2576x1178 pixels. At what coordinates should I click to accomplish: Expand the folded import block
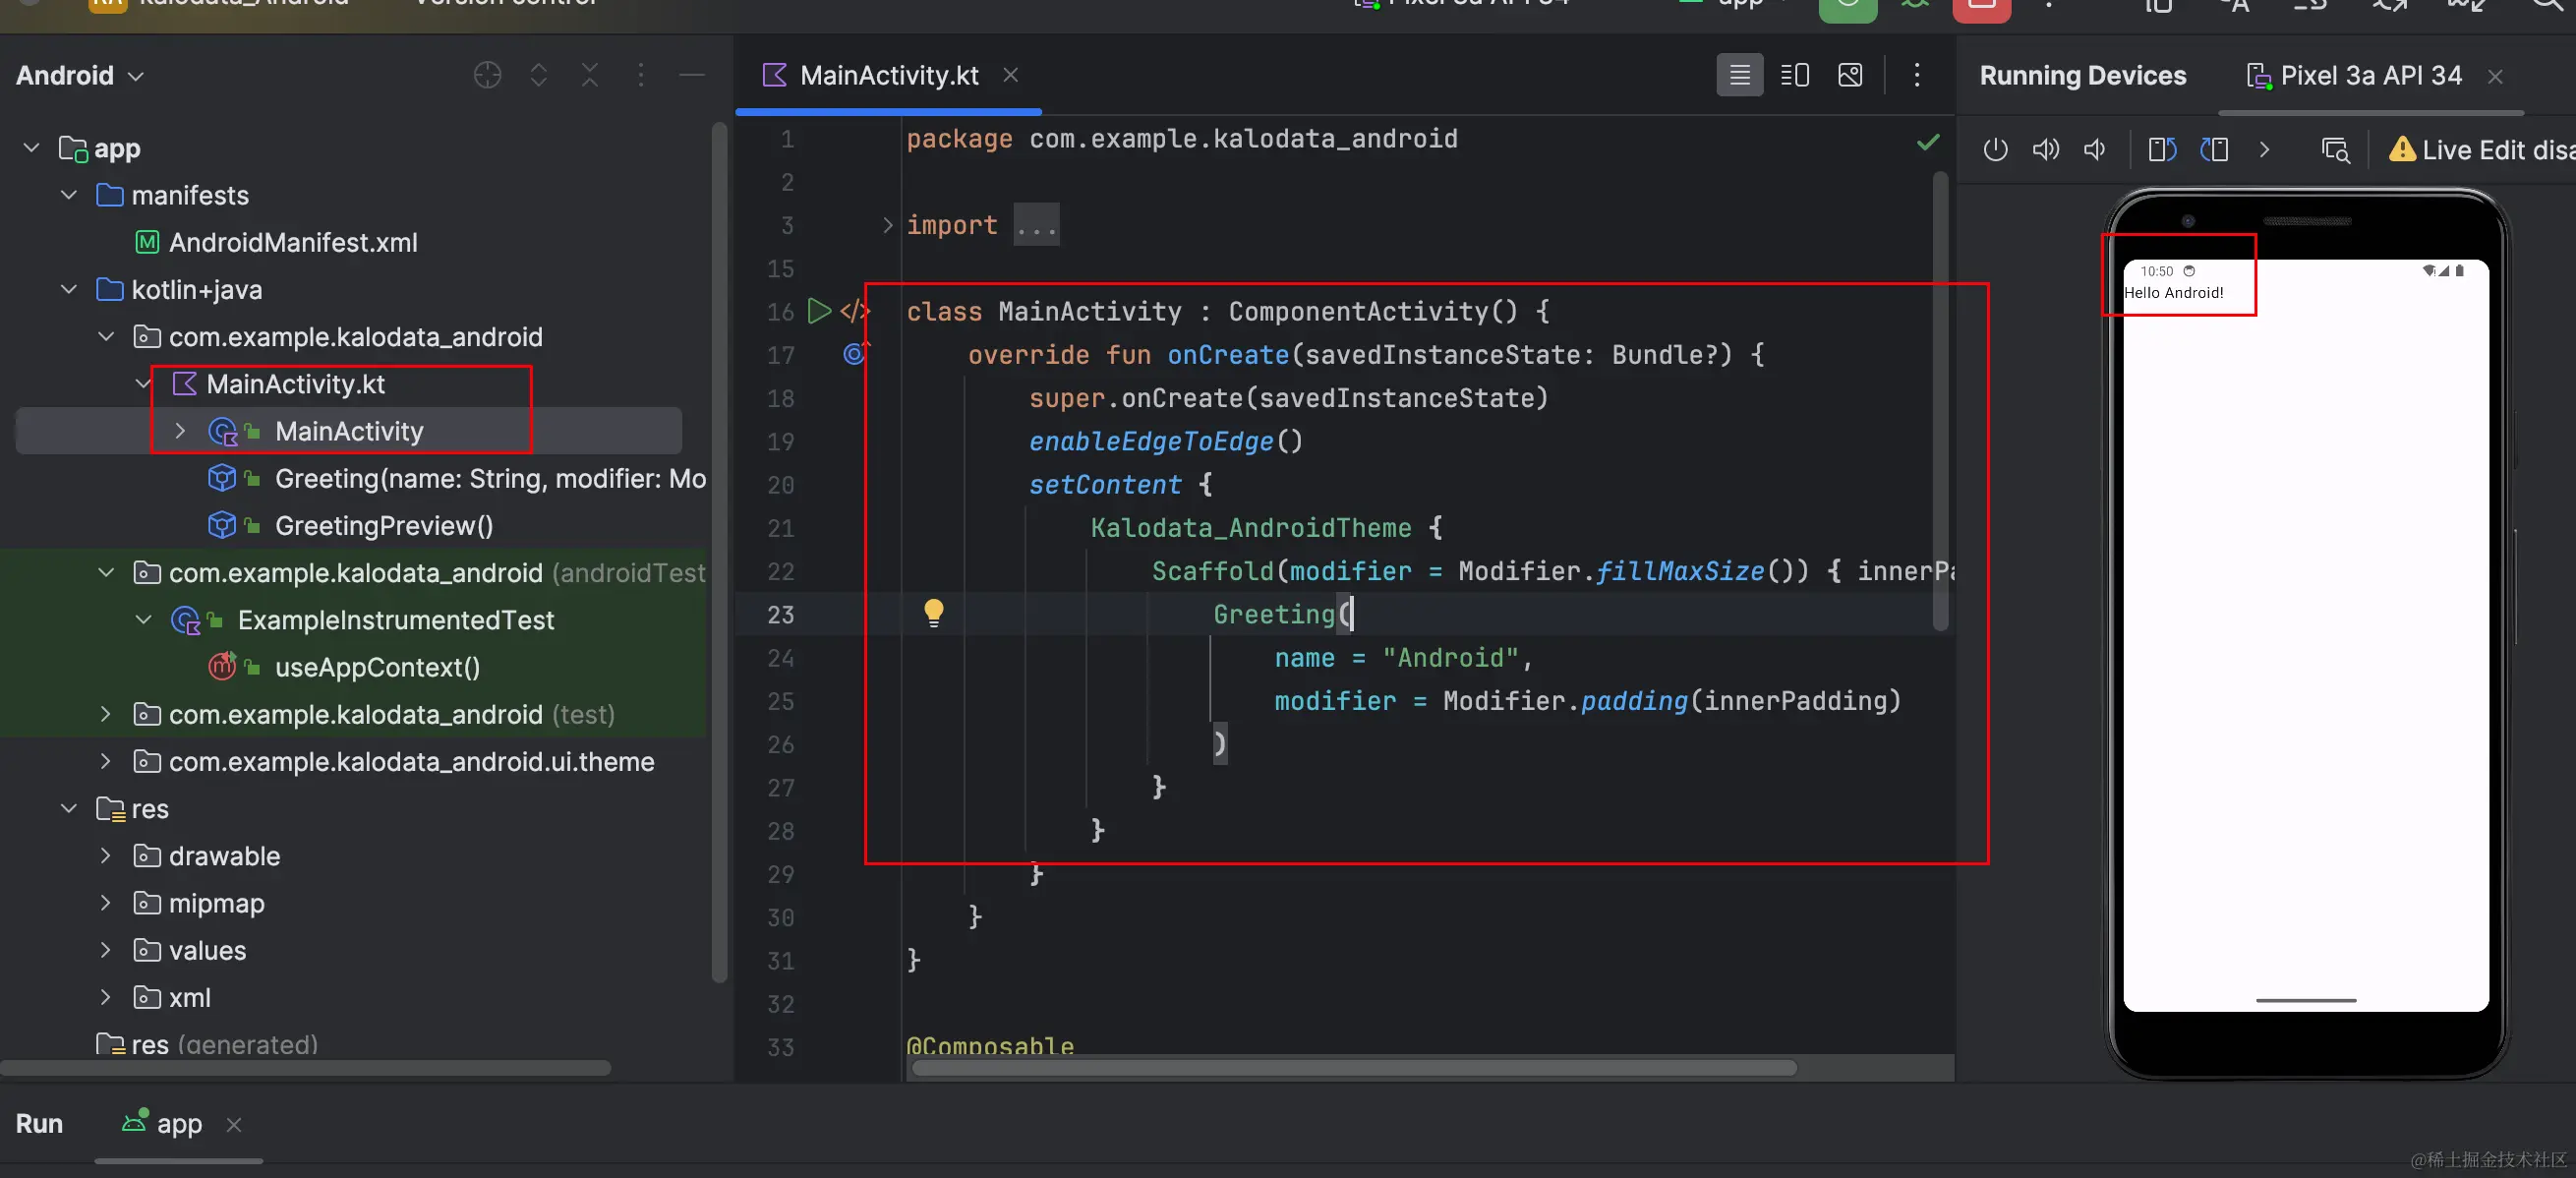pyautogui.click(x=887, y=225)
